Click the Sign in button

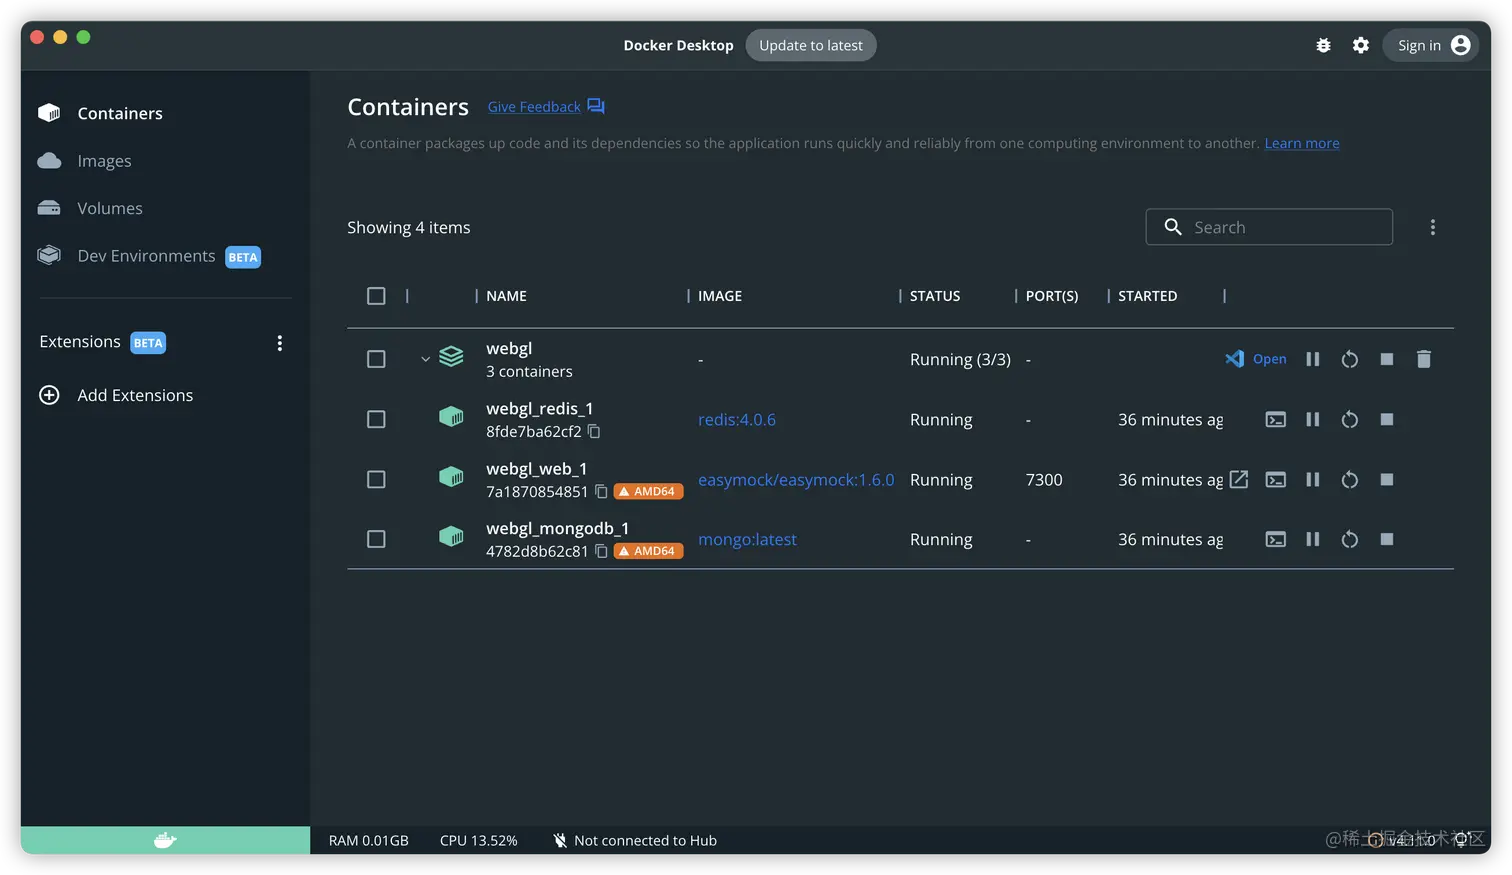click(1431, 45)
